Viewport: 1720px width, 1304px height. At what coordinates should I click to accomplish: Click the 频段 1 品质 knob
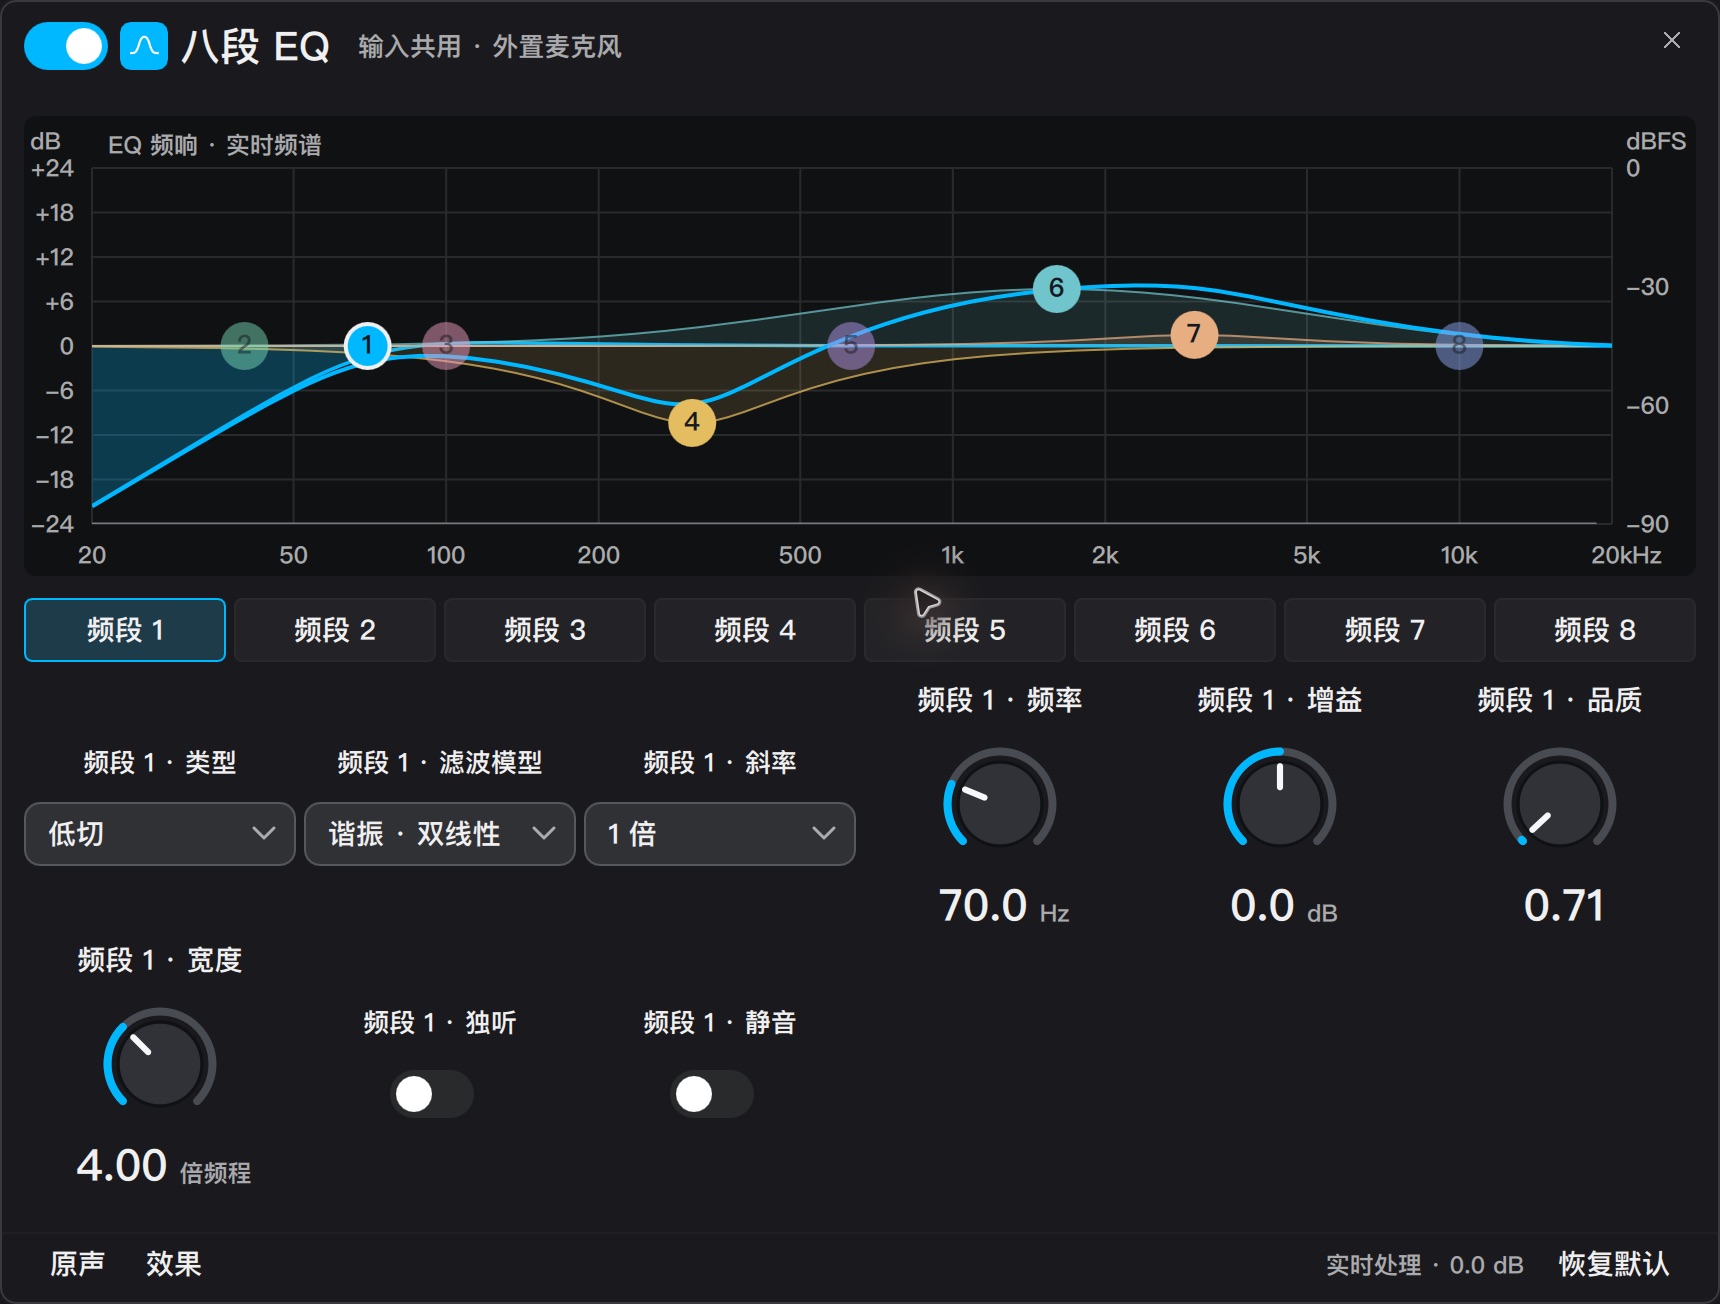[1560, 803]
